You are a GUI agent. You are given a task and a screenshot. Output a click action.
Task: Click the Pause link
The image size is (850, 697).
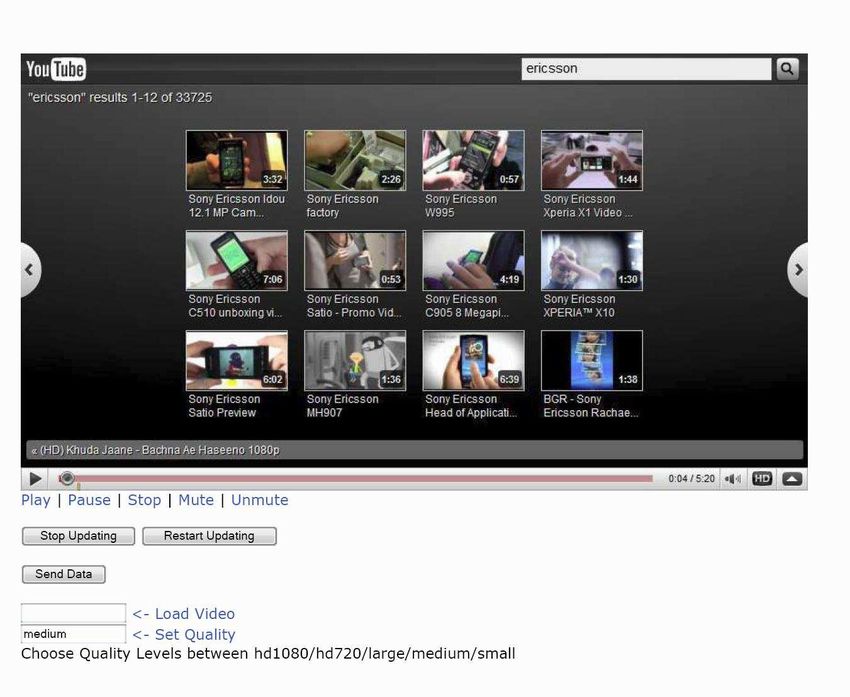click(x=89, y=500)
